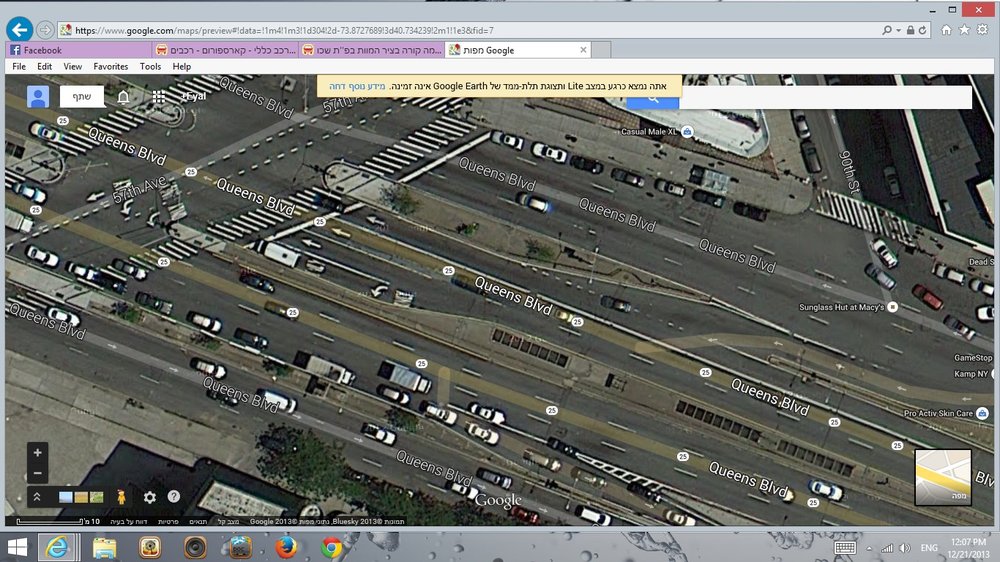Open the File menu

coord(19,66)
